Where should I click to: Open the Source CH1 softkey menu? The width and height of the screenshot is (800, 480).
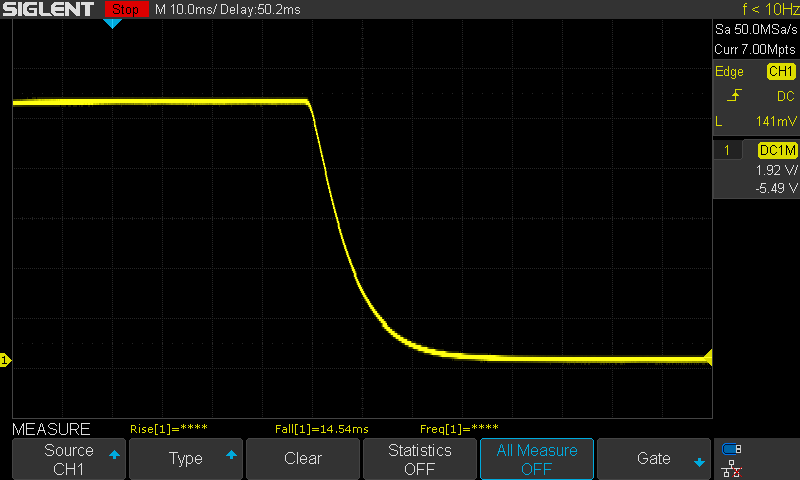tap(69, 459)
